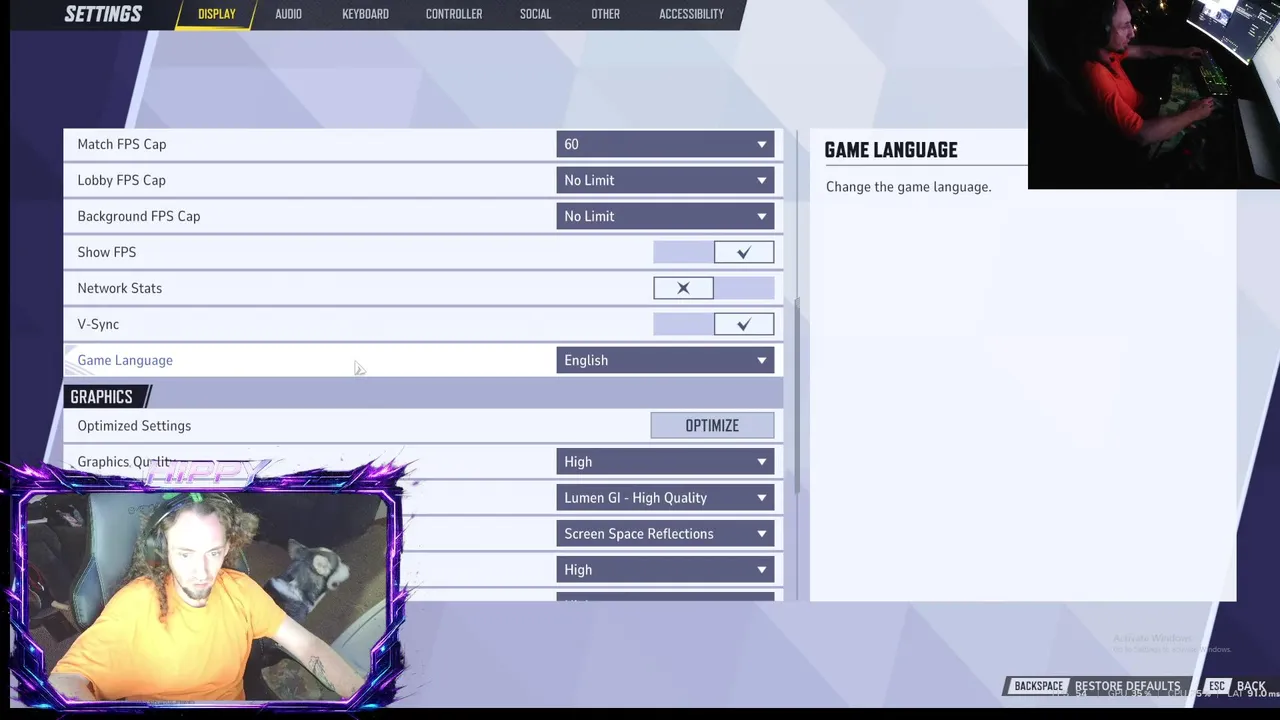Select the Lobby FPS Cap label
This screenshot has width=1280, height=720.
pos(122,180)
